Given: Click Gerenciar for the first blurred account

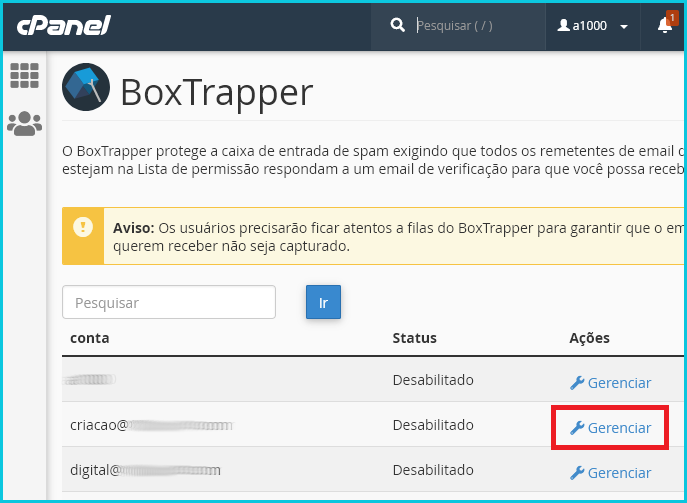Looking at the screenshot, I should 610,383.
